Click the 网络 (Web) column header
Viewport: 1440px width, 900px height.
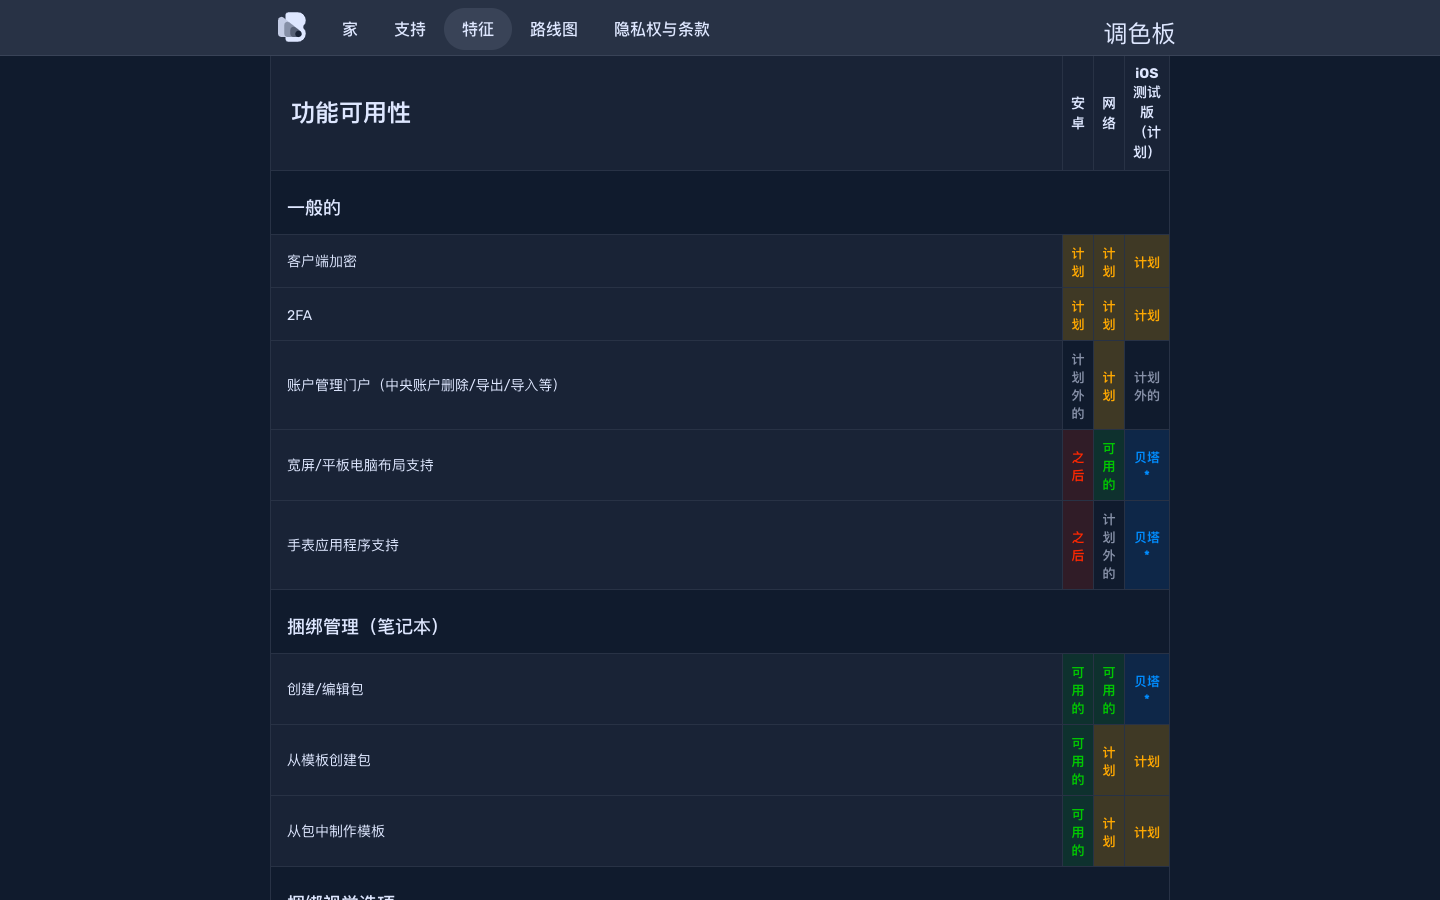1109,113
